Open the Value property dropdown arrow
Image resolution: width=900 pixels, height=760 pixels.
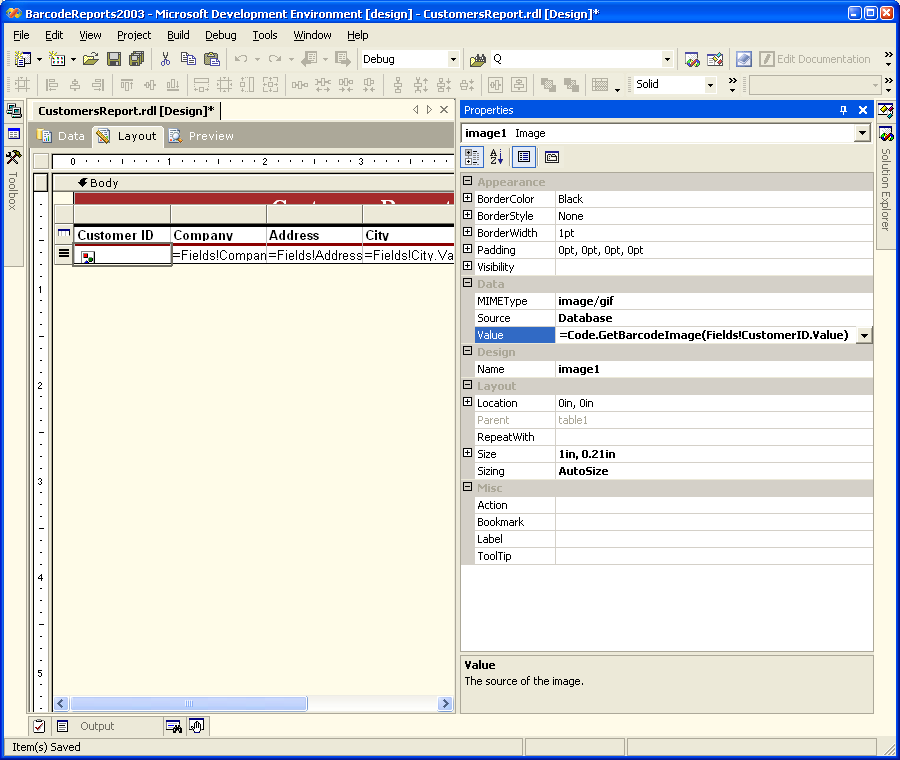tap(864, 335)
